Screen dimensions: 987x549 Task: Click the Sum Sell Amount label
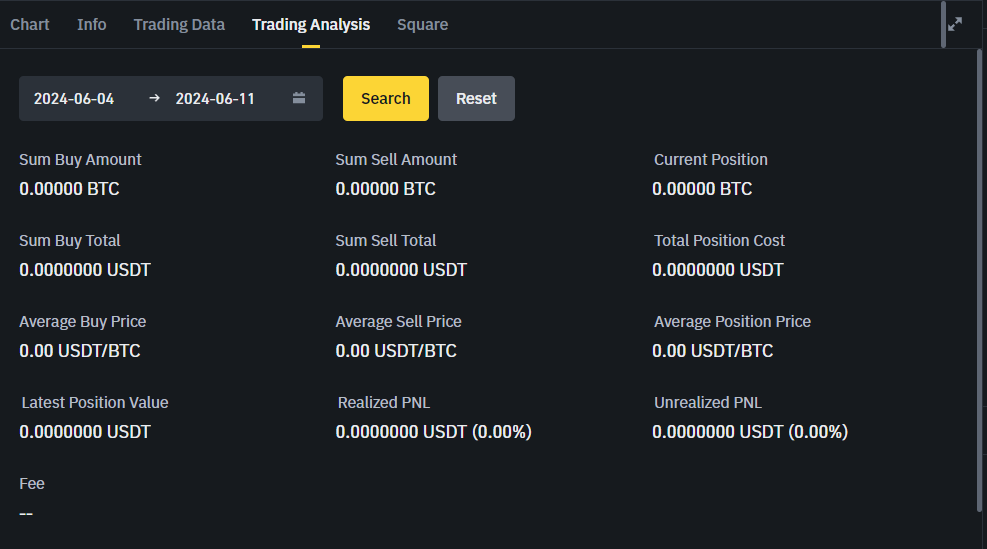point(396,159)
